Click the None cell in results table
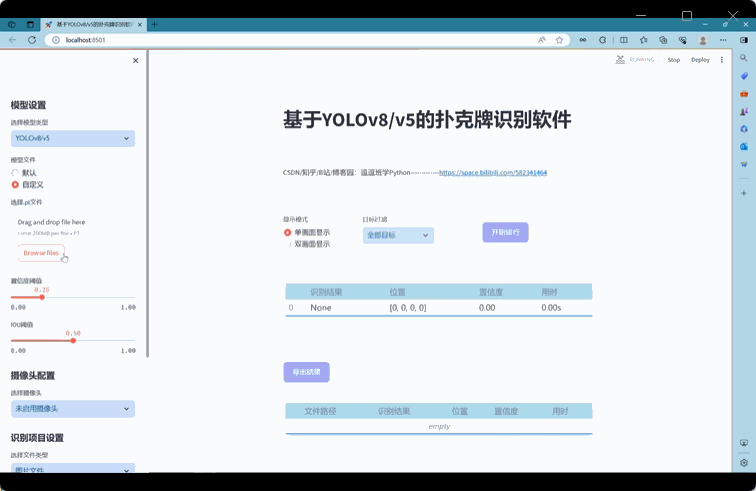Screen dimensions: 756x491 pyautogui.click(x=321, y=308)
